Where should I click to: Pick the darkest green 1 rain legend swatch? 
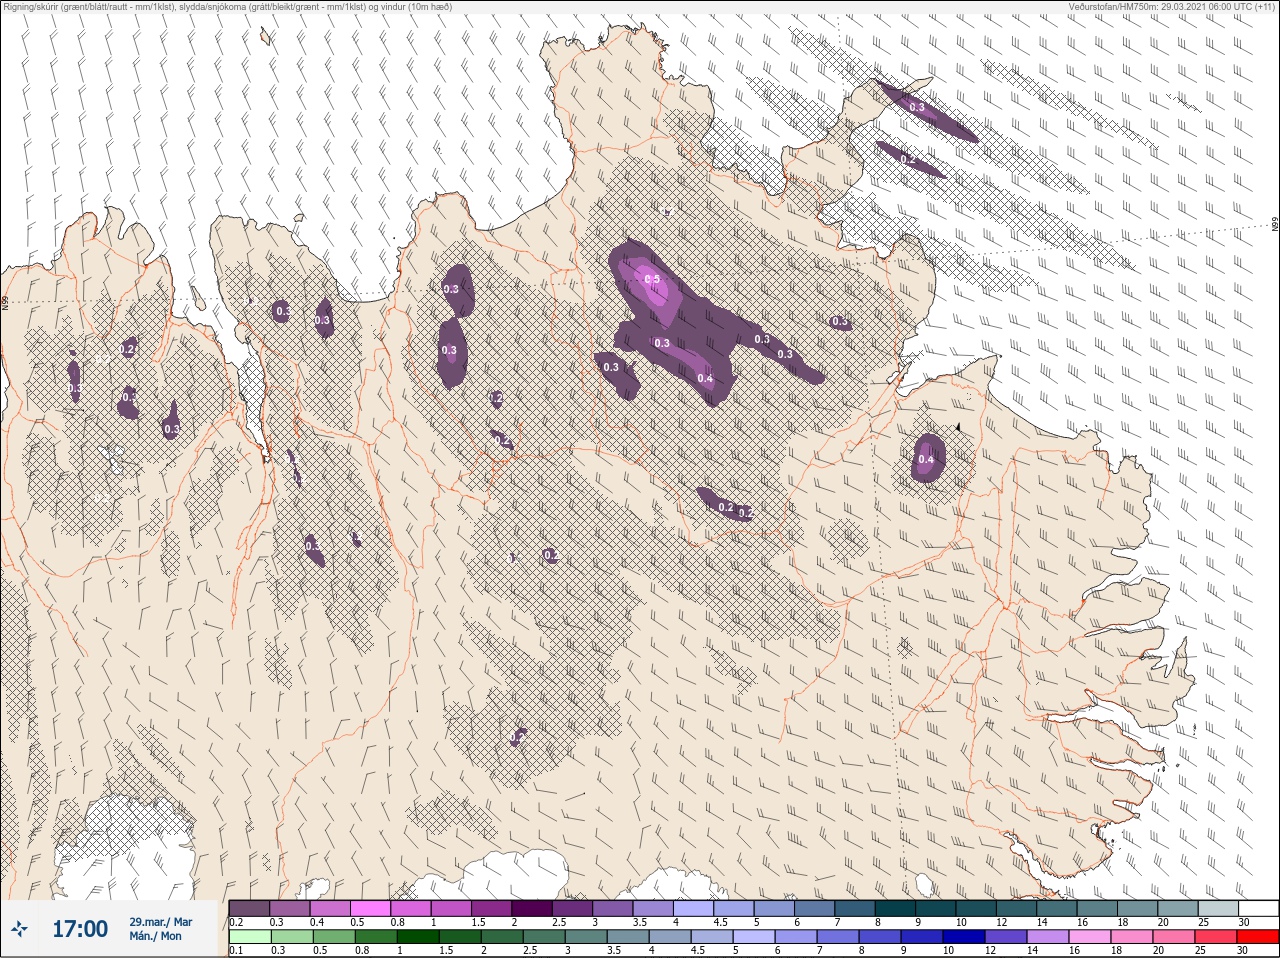click(x=416, y=937)
